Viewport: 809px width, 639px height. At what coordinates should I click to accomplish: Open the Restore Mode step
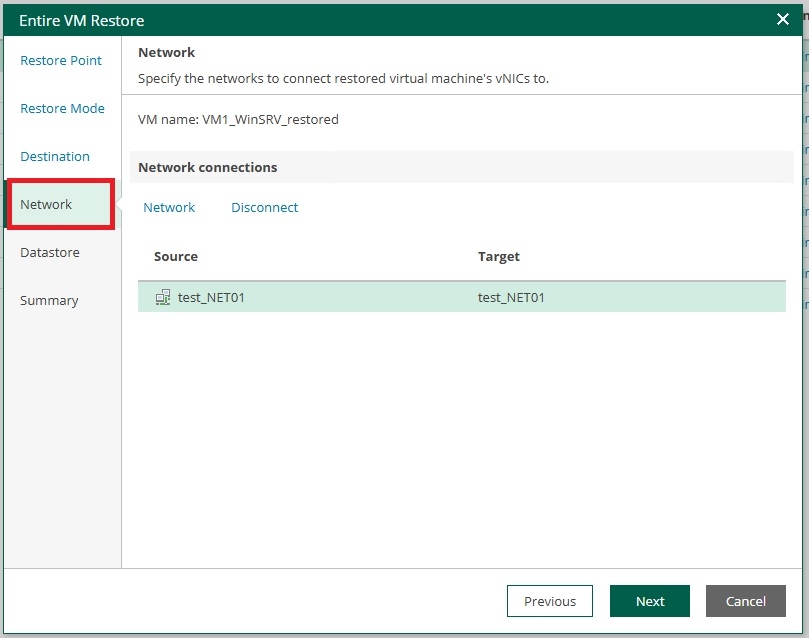point(62,108)
